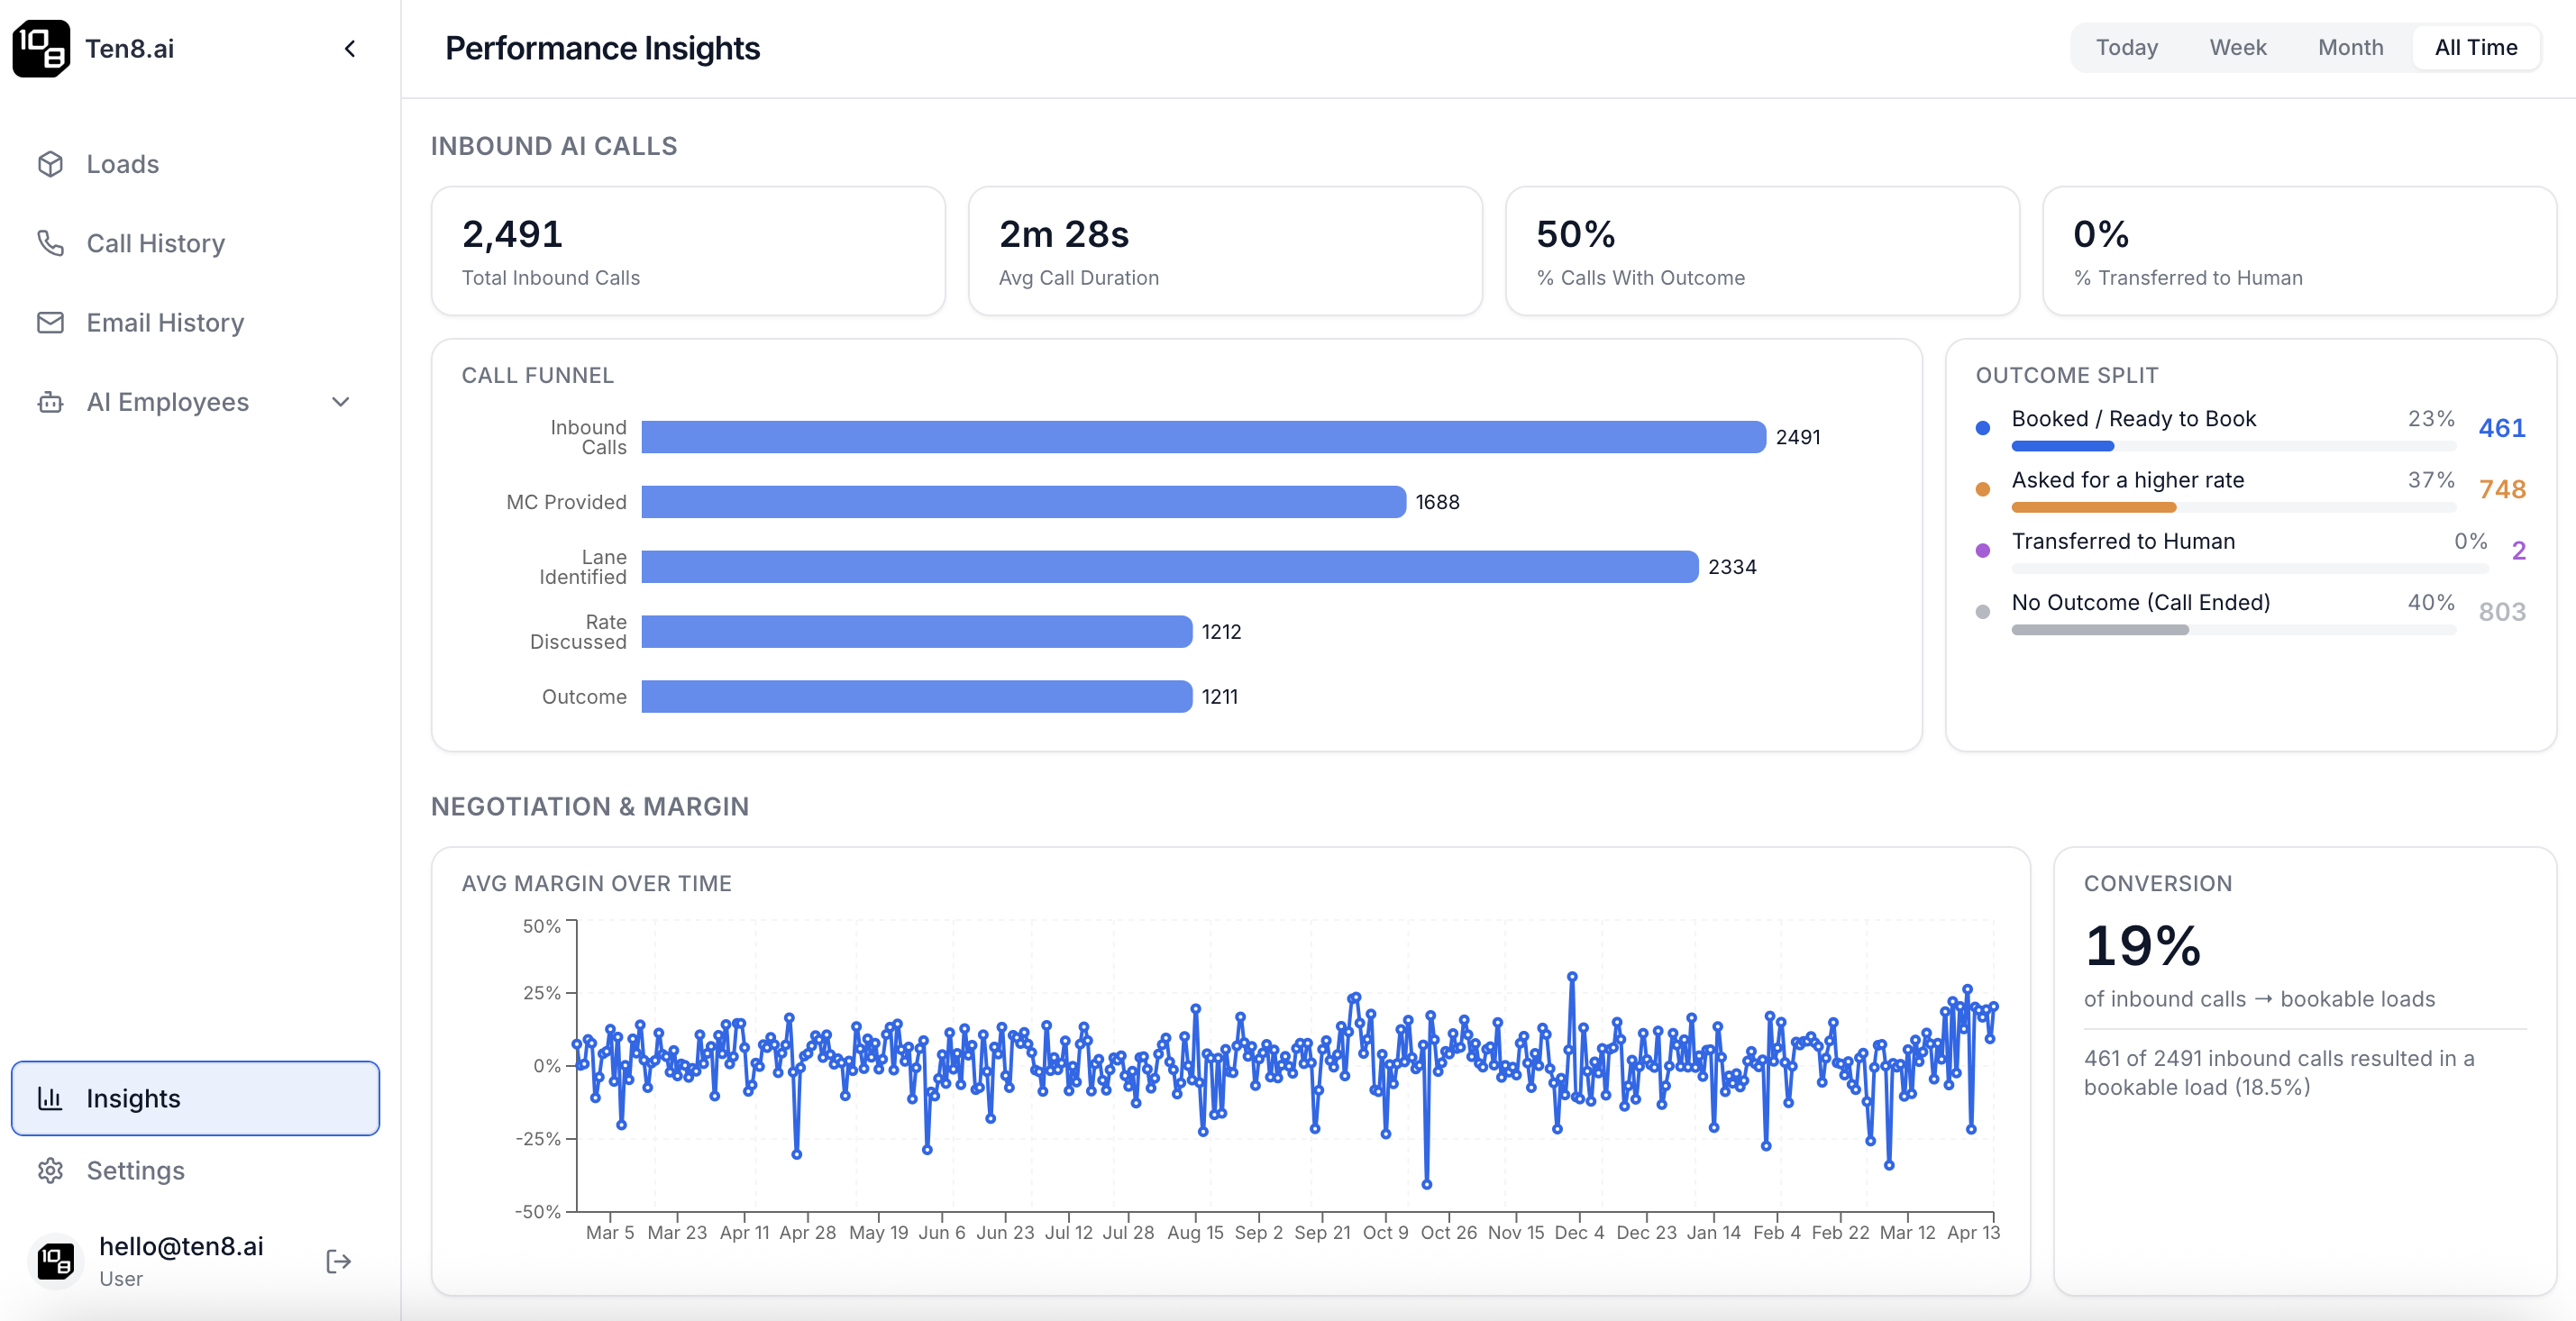Select the Month time range
This screenshot has height=1321, width=2576.
coord(2350,47)
